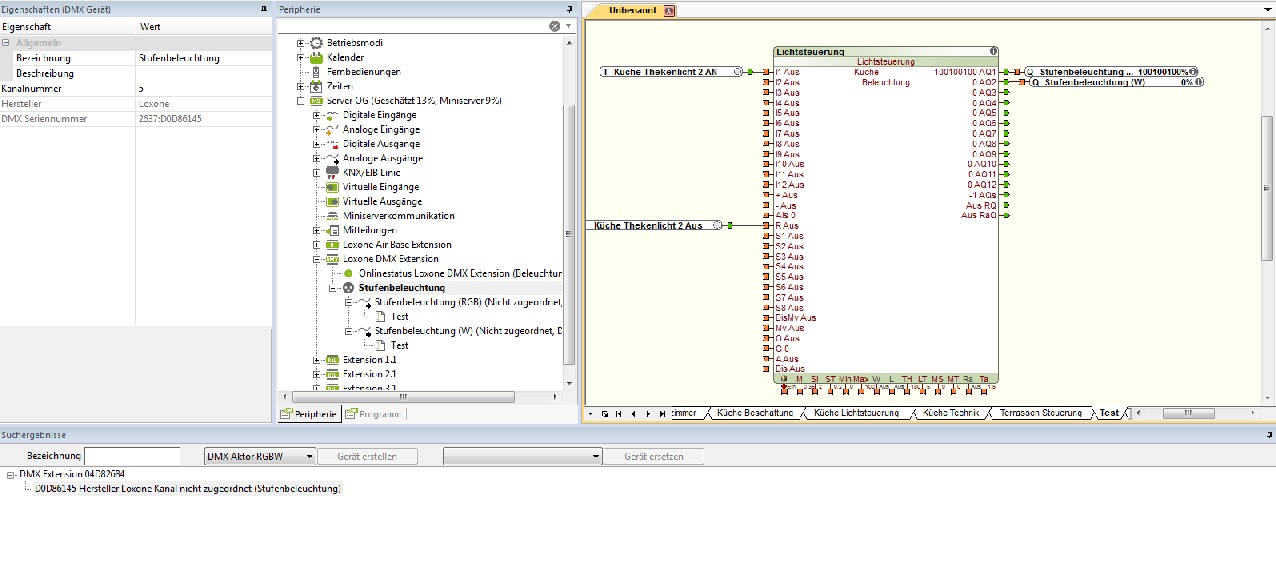Select the KNX/EIB Line icon
1276x563 pixels.
tap(332, 173)
